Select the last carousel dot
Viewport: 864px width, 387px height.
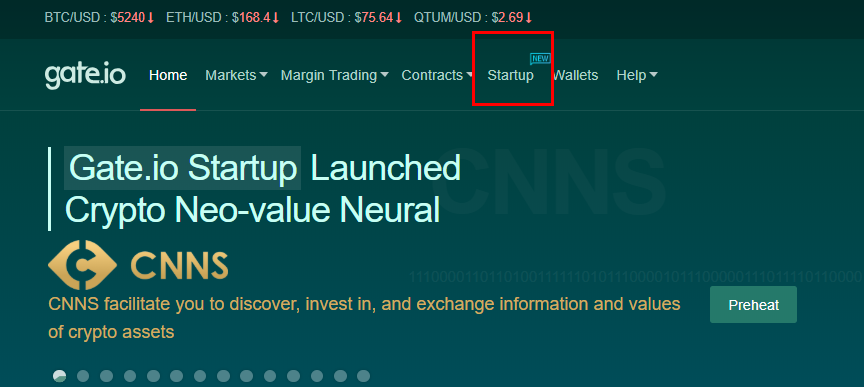pyautogui.click(x=364, y=376)
